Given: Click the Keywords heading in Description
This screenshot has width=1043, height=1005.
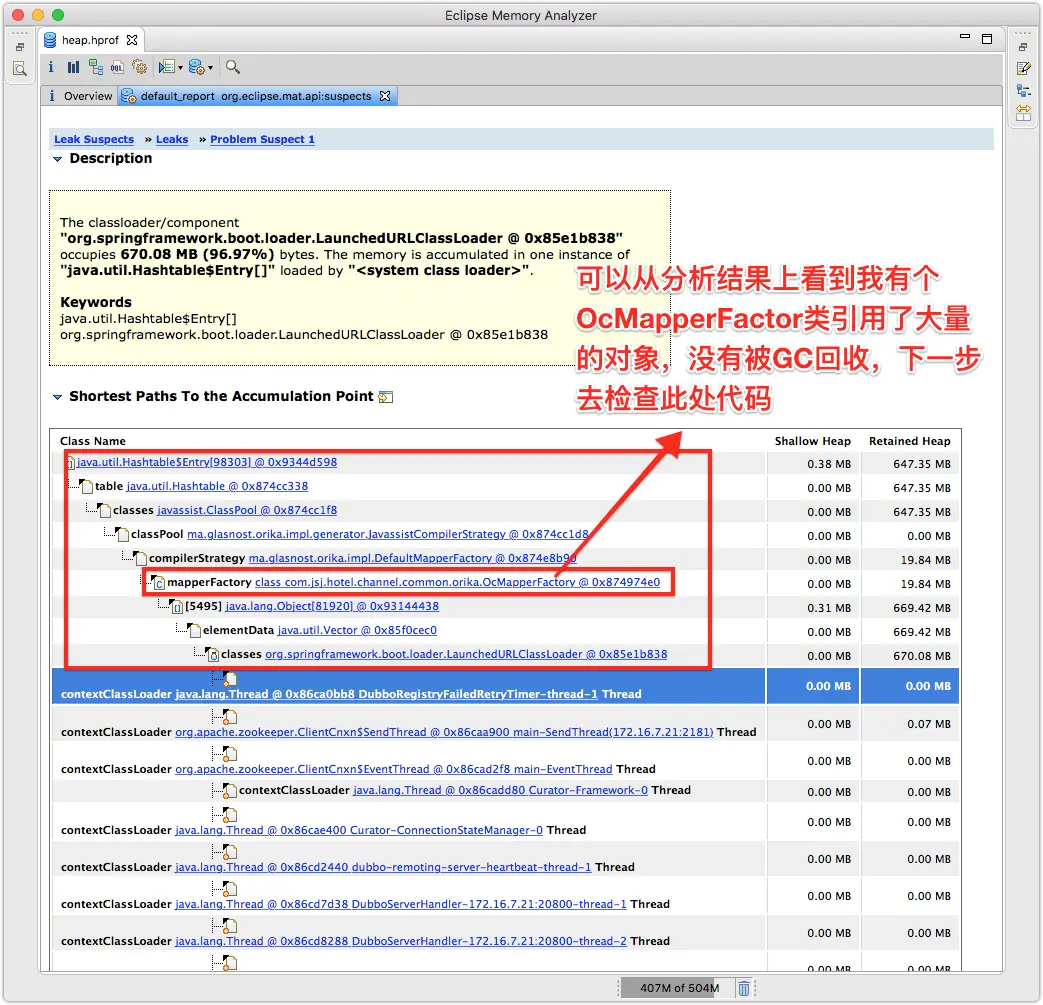Looking at the screenshot, I should (96, 302).
